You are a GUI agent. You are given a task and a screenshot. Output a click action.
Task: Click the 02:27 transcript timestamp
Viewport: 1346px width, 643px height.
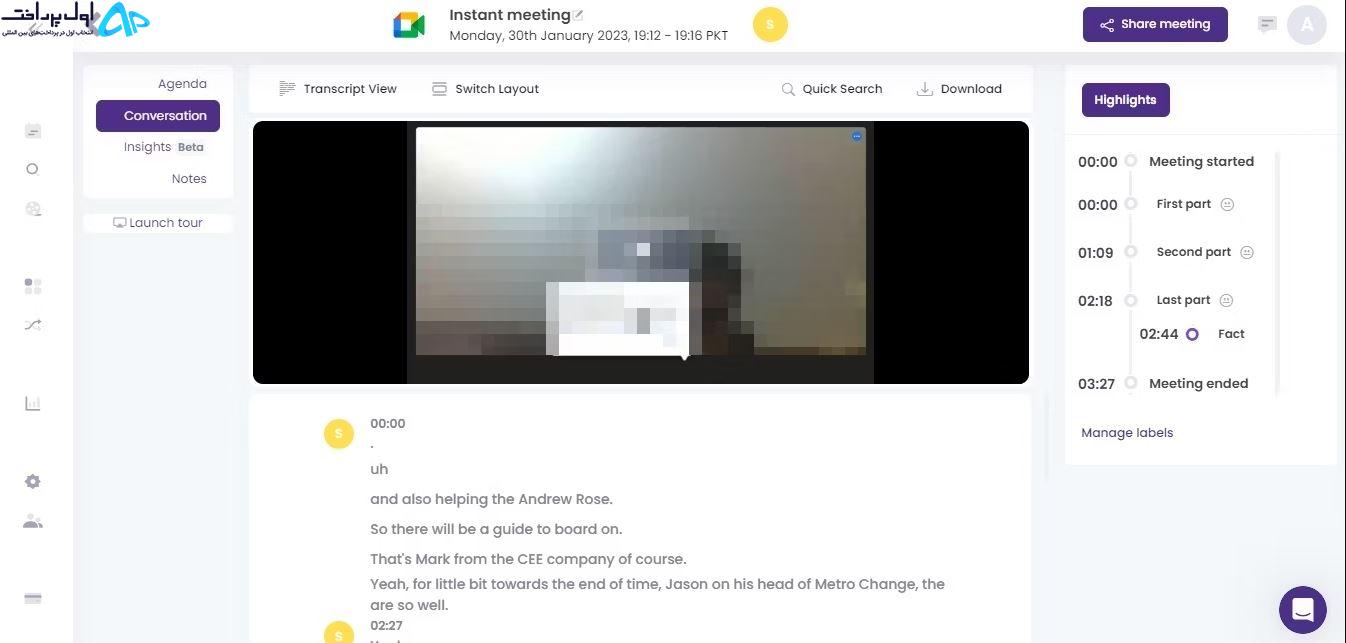(387, 626)
